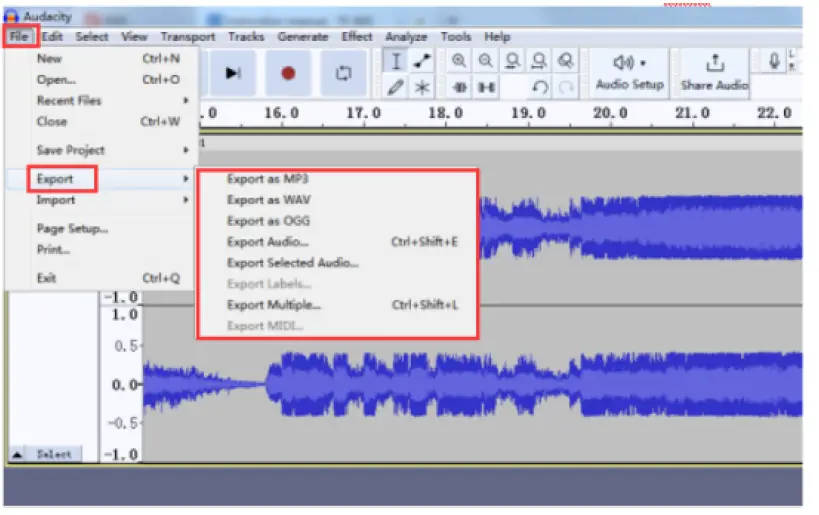Select the Selection (I-beam) tool
Image resolution: width=819 pixels, height=515 pixels.
point(396,61)
